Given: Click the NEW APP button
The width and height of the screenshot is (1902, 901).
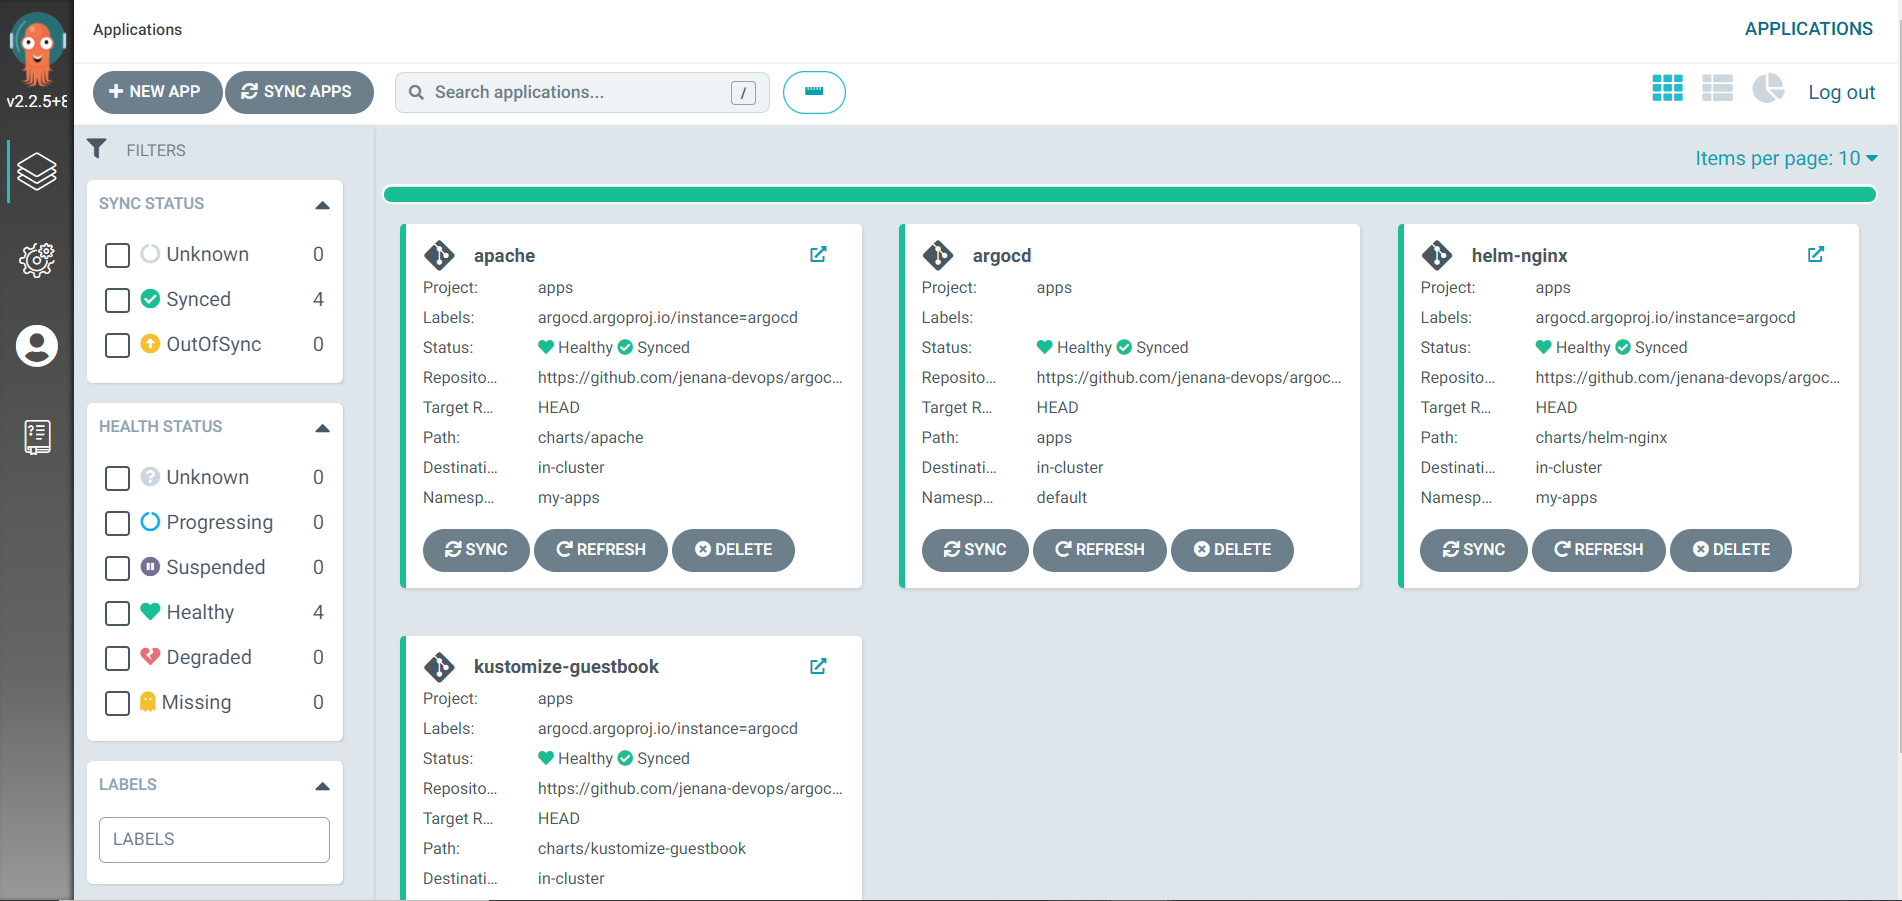Looking at the screenshot, I should click(157, 92).
